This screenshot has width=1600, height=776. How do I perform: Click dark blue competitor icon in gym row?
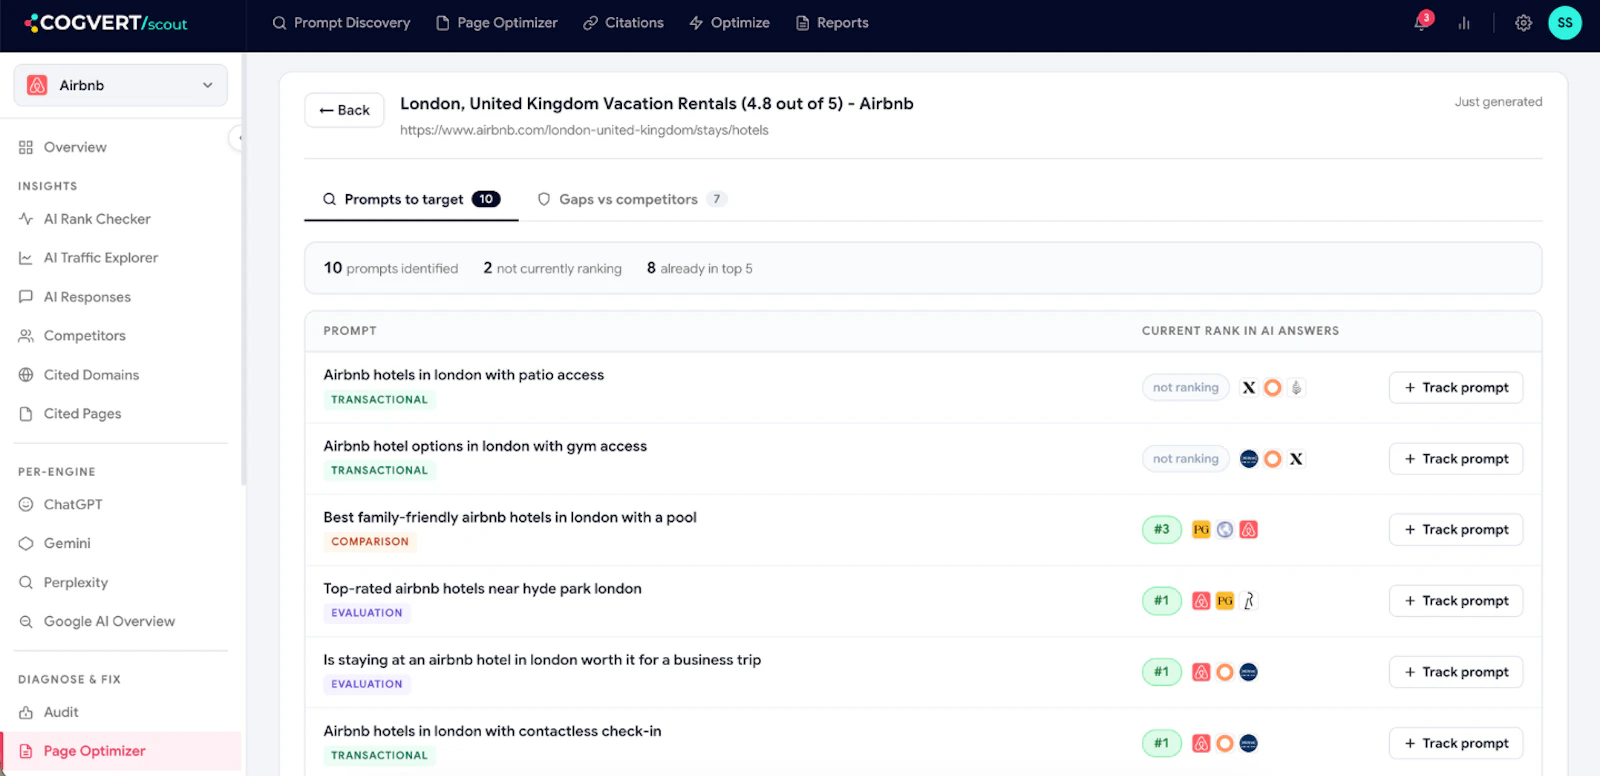point(1249,459)
